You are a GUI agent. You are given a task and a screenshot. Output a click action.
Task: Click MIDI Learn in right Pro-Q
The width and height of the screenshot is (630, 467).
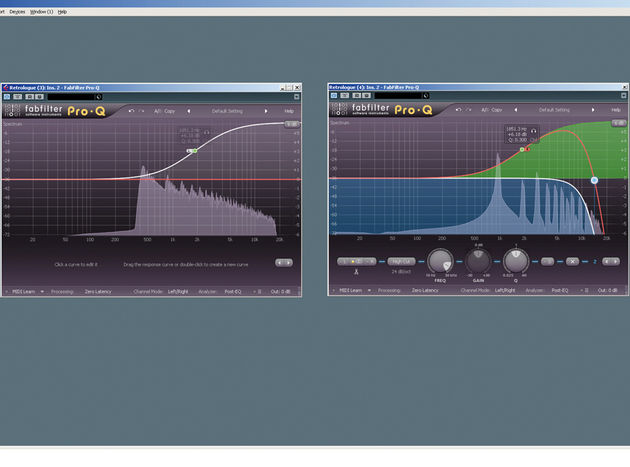click(350, 290)
